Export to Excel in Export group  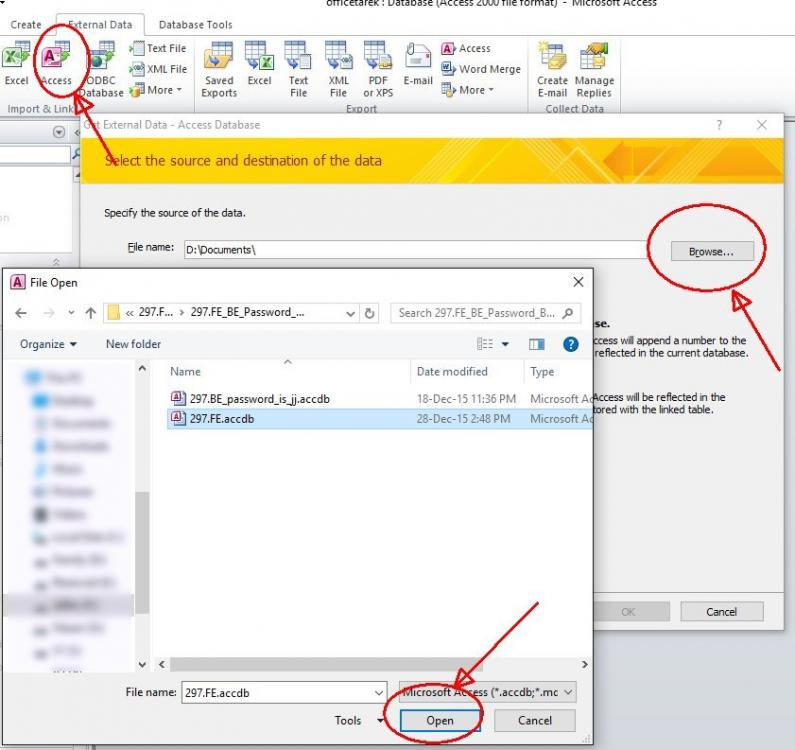tap(259, 63)
